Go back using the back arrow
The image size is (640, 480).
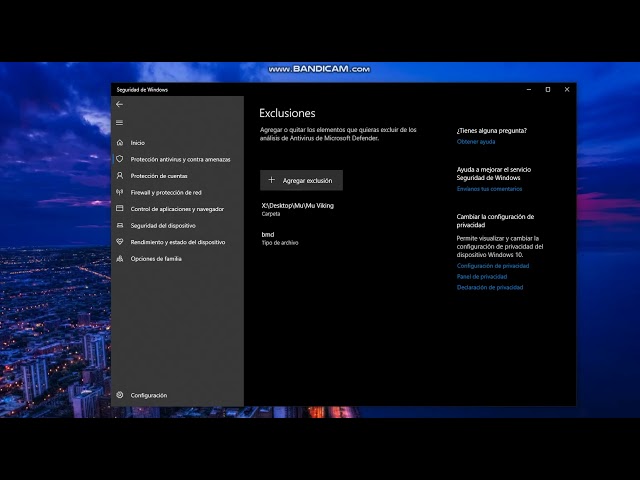(x=119, y=104)
